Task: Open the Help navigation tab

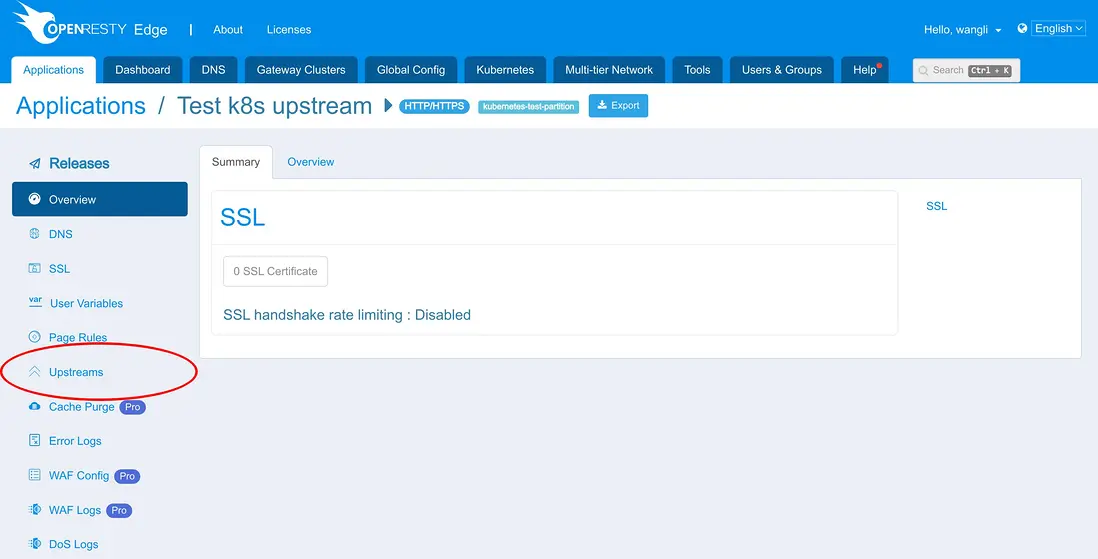Action: [x=865, y=70]
